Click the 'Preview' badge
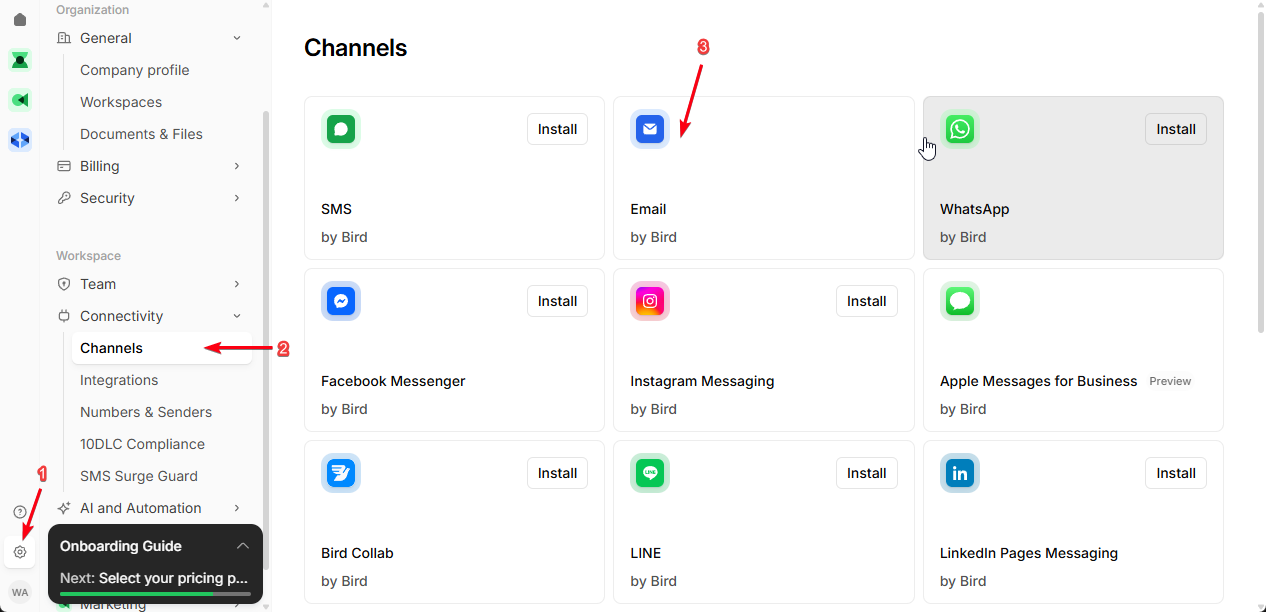The image size is (1266, 612). [1170, 381]
